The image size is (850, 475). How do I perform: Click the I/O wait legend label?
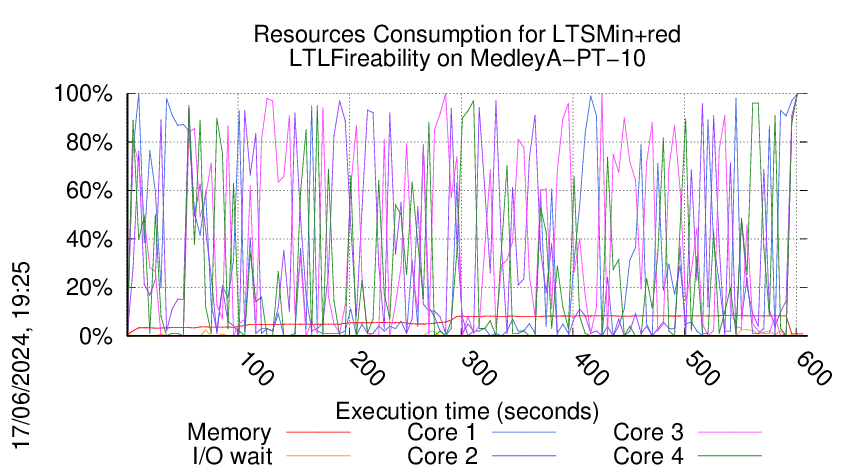(233, 456)
